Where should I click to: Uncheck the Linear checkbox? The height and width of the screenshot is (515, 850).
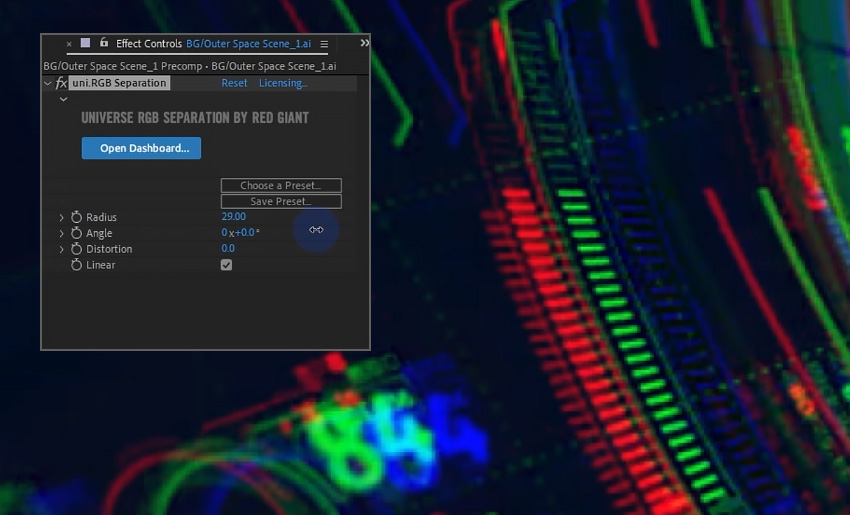tap(227, 265)
